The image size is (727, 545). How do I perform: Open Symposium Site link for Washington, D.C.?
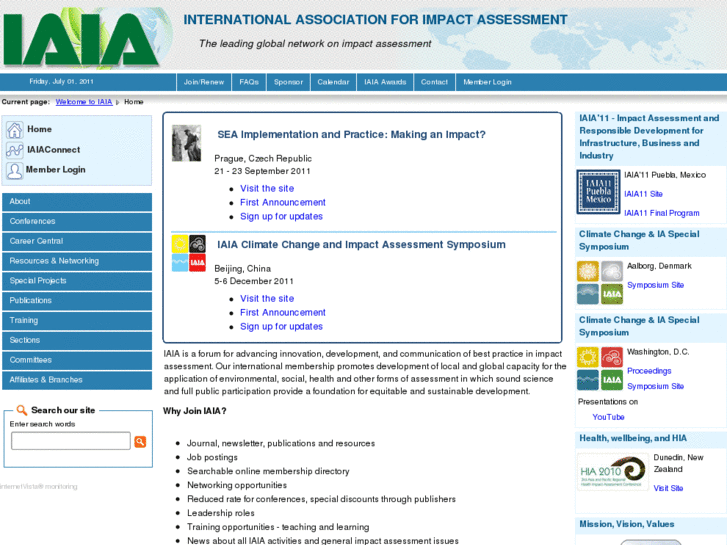[x=655, y=386]
